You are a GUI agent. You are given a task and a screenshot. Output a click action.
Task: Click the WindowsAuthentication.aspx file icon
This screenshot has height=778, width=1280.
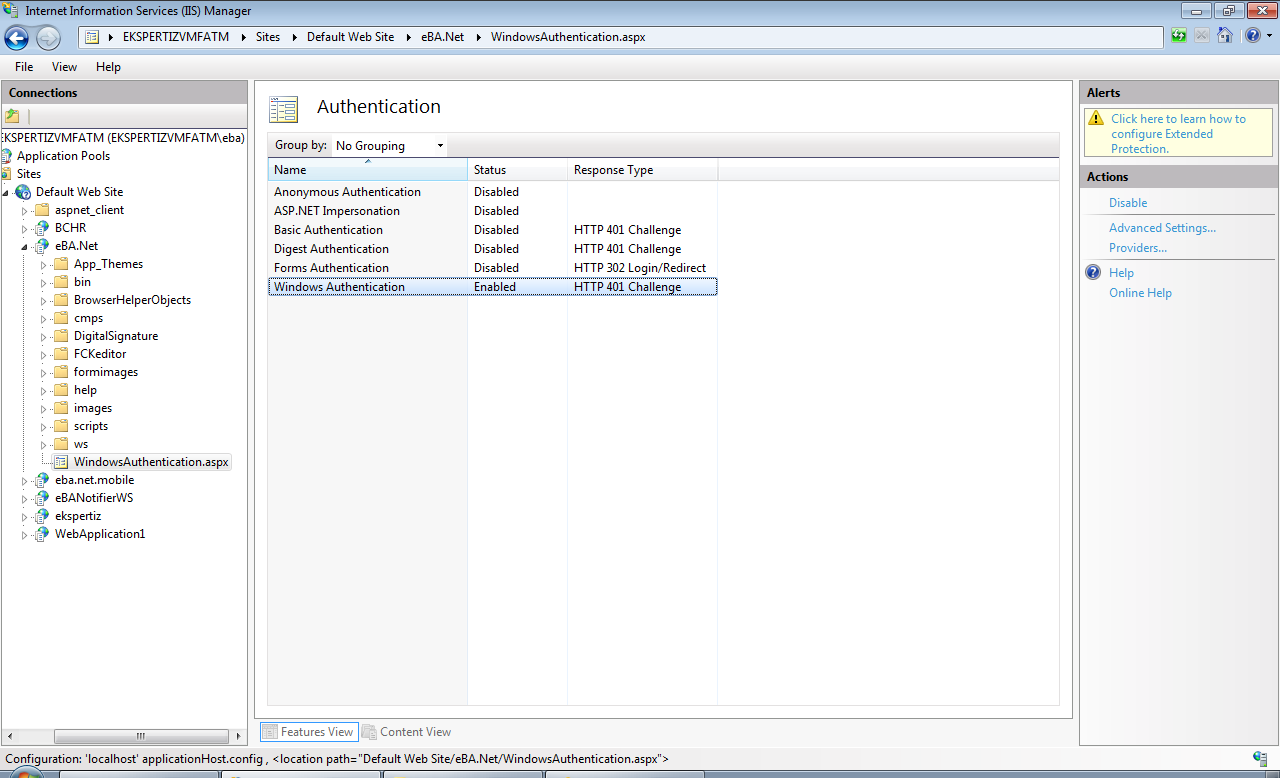(61, 462)
